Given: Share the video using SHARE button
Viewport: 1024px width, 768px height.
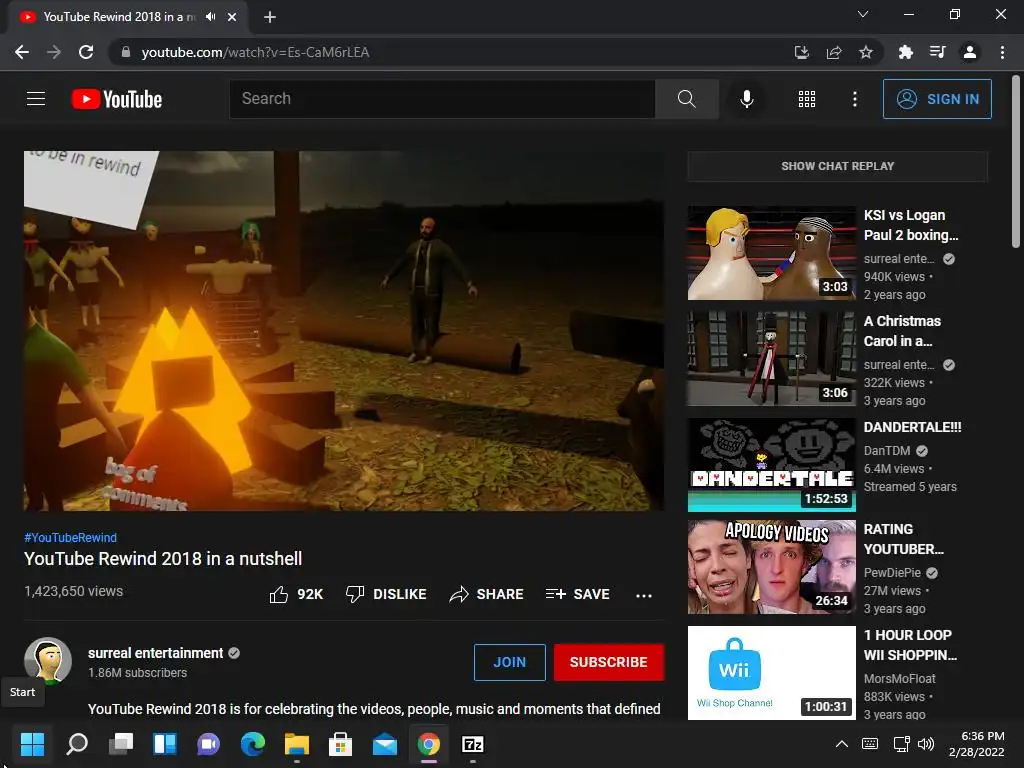Looking at the screenshot, I should [487, 594].
